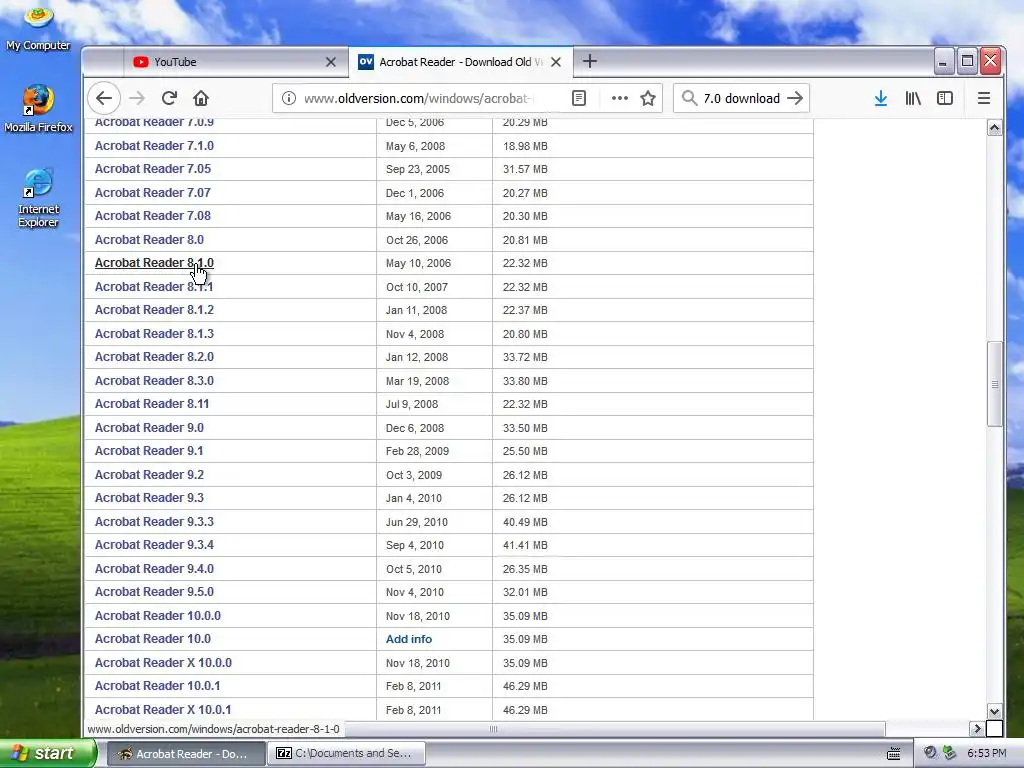Click the forward navigation arrow
Viewport: 1024px width, 768px height.
point(136,98)
